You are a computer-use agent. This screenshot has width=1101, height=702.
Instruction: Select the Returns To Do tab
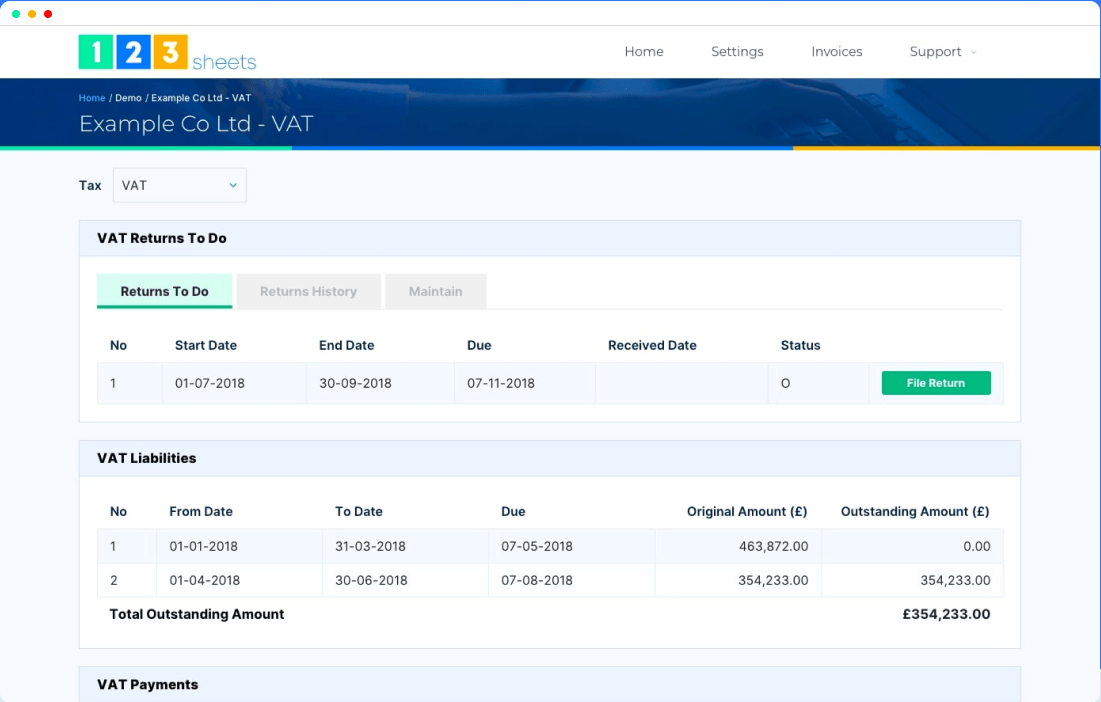pyautogui.click(x=164, y=291)
